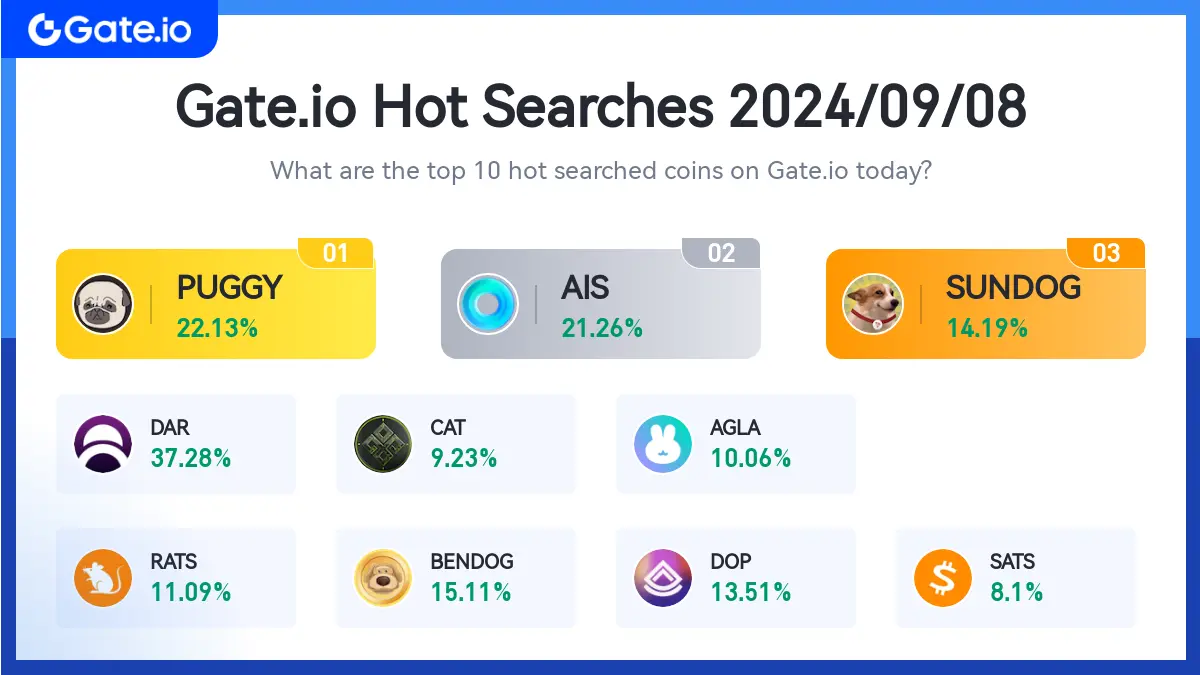Viewport: 1200px width, 675px height.
Task: Open the 01 rank badge on PUGGY
Action: (x=336, y=253)
